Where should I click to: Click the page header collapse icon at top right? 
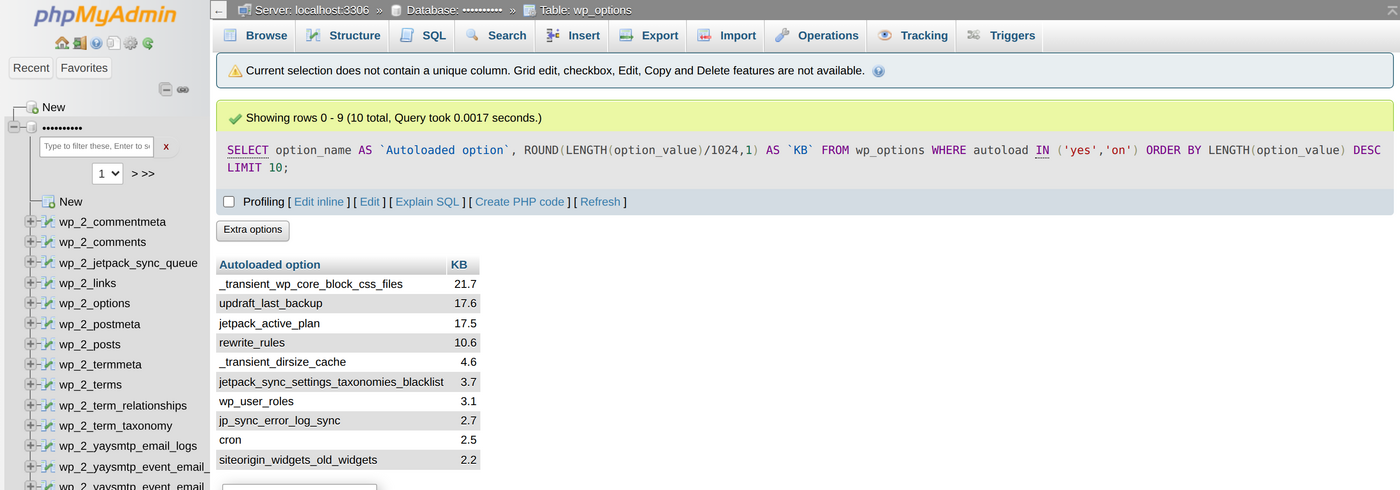click(x=1391, y=10)
